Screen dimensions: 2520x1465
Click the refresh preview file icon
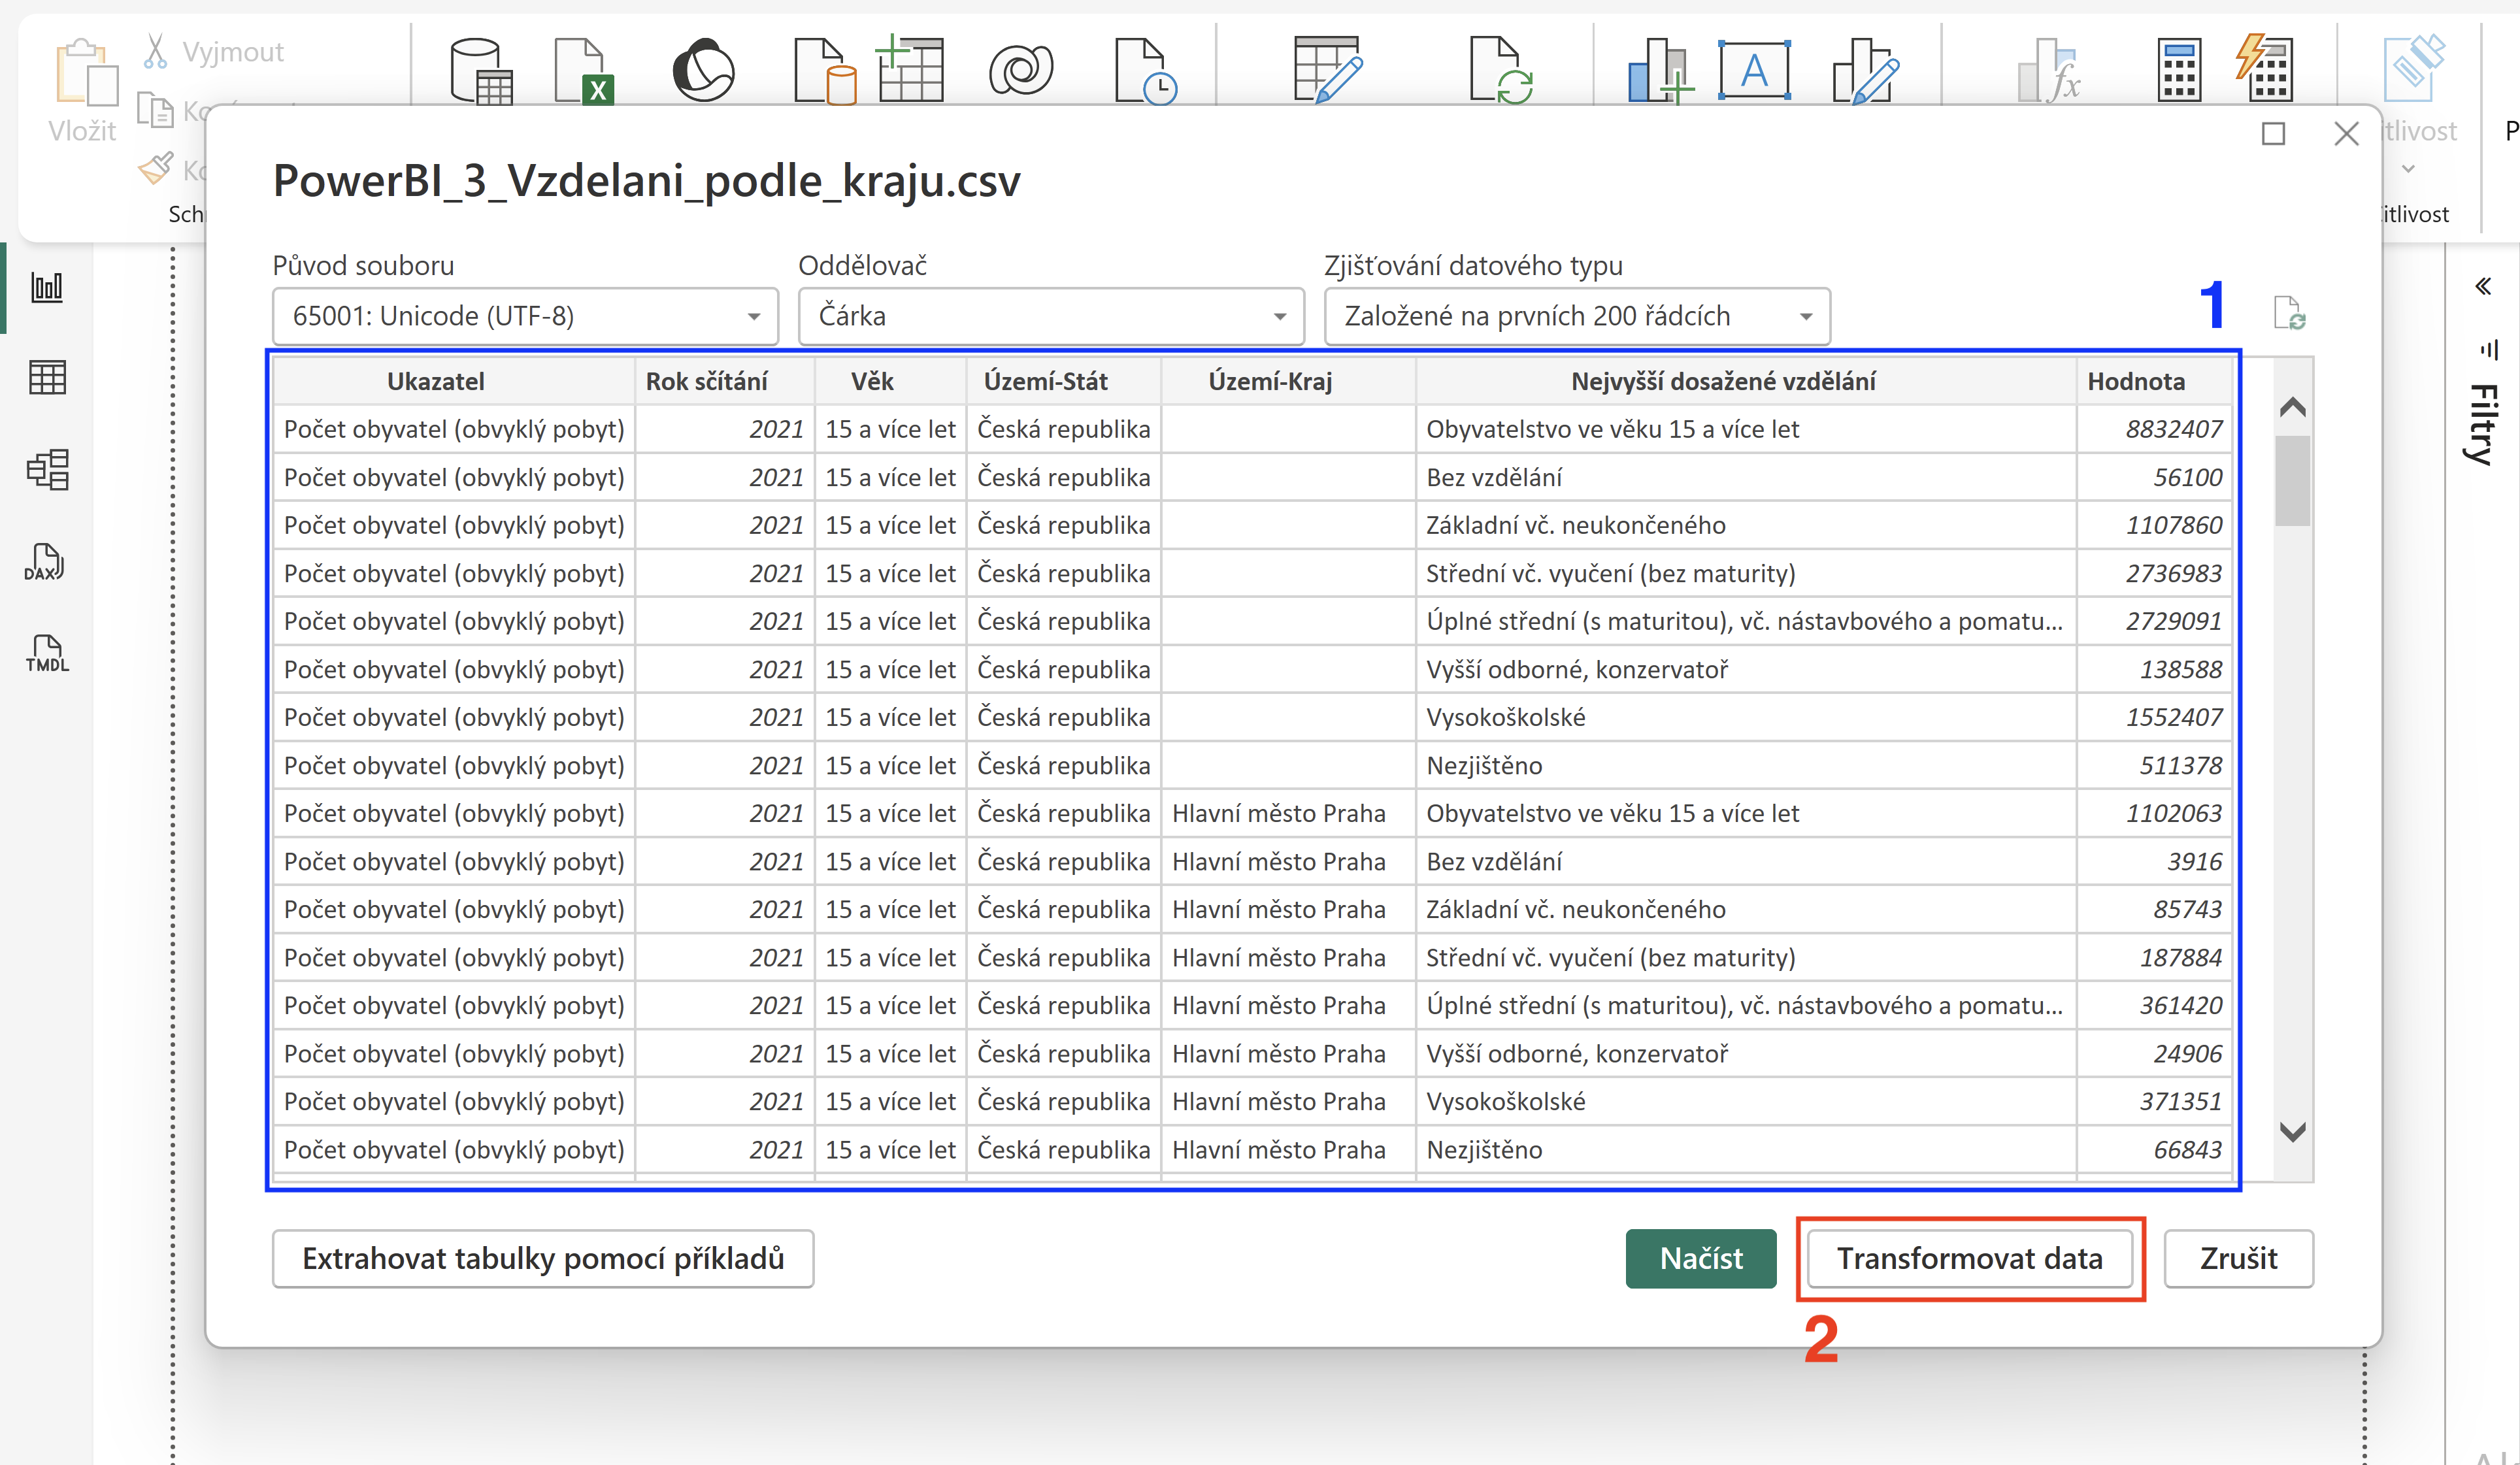coord(2289,313)
